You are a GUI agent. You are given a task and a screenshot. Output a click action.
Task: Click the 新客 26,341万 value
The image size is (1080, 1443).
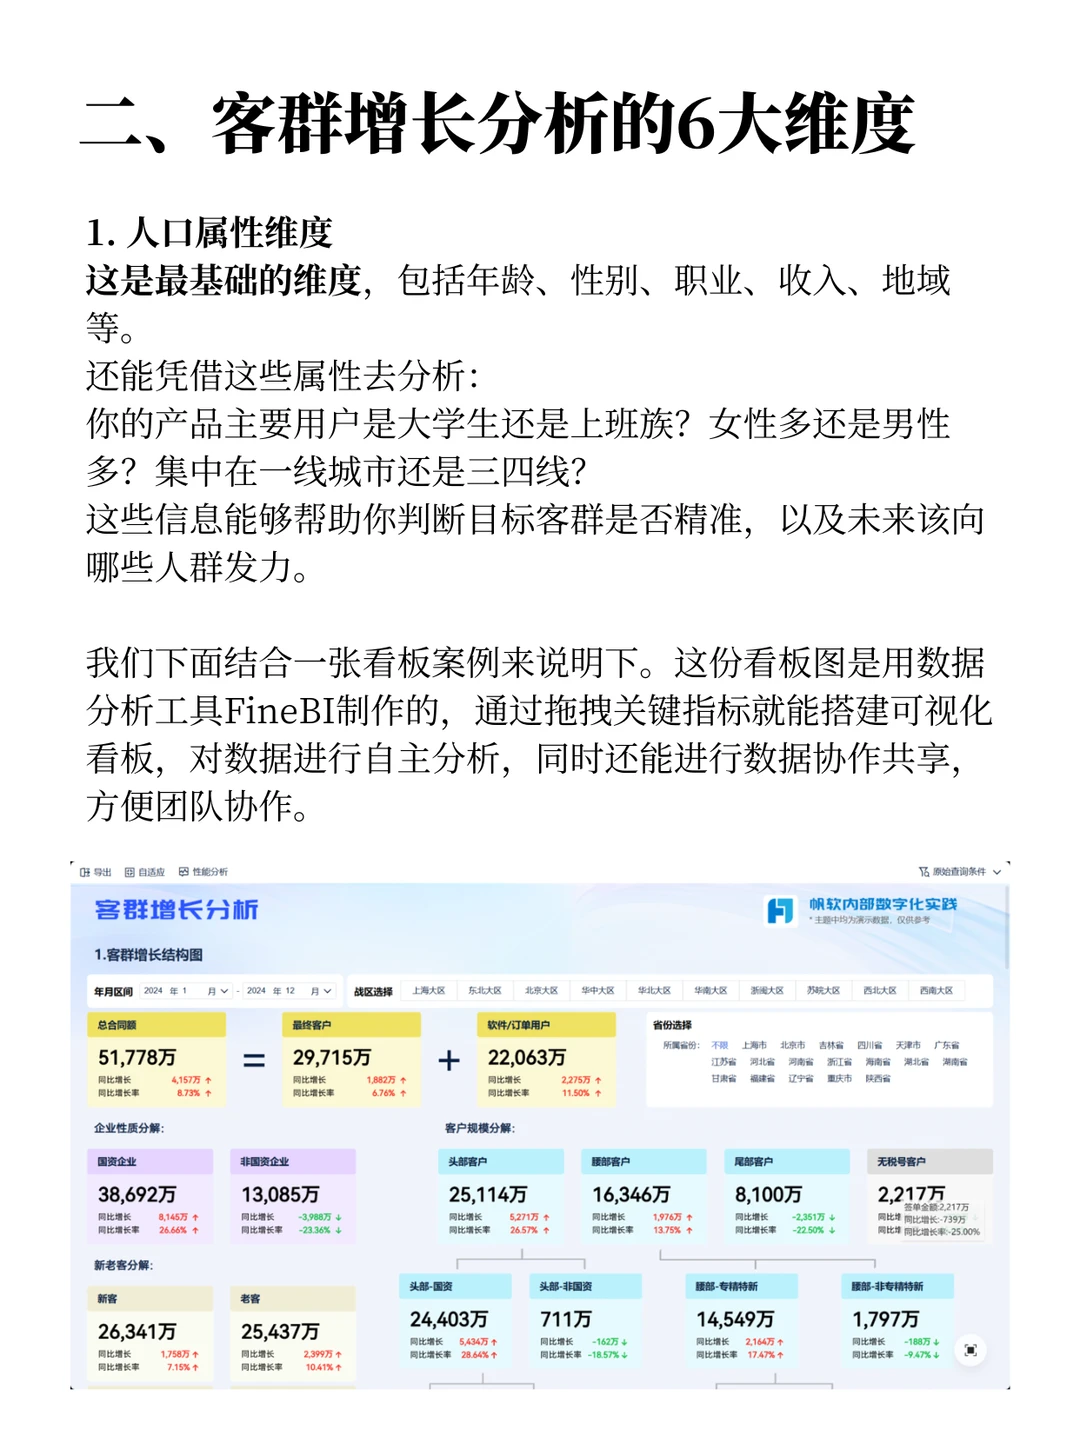tap(137, 1332)
